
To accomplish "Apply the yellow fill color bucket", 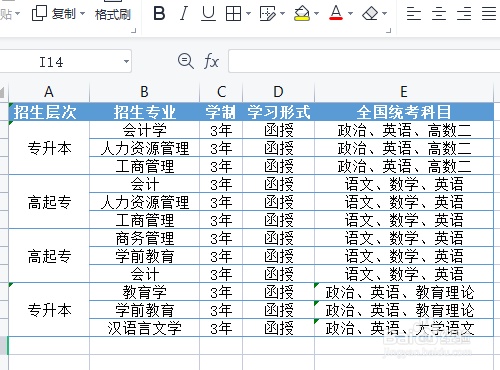I will pyautogui.click(x=302, y=14).
